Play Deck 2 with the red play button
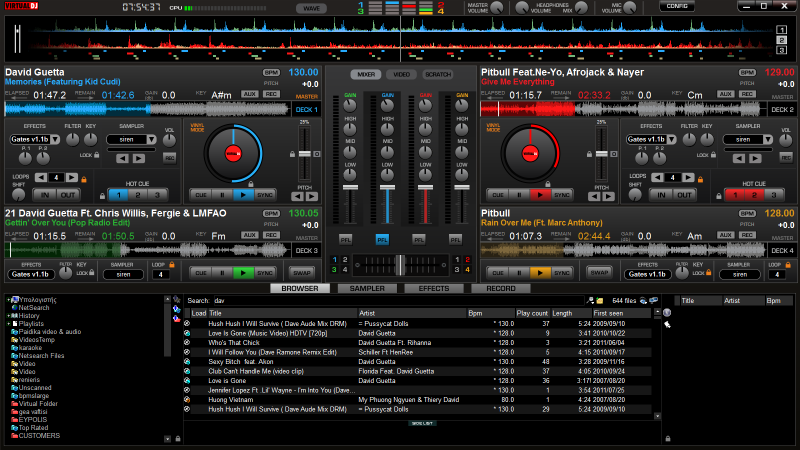Viewport: 800px width, 450px height. 540,195
